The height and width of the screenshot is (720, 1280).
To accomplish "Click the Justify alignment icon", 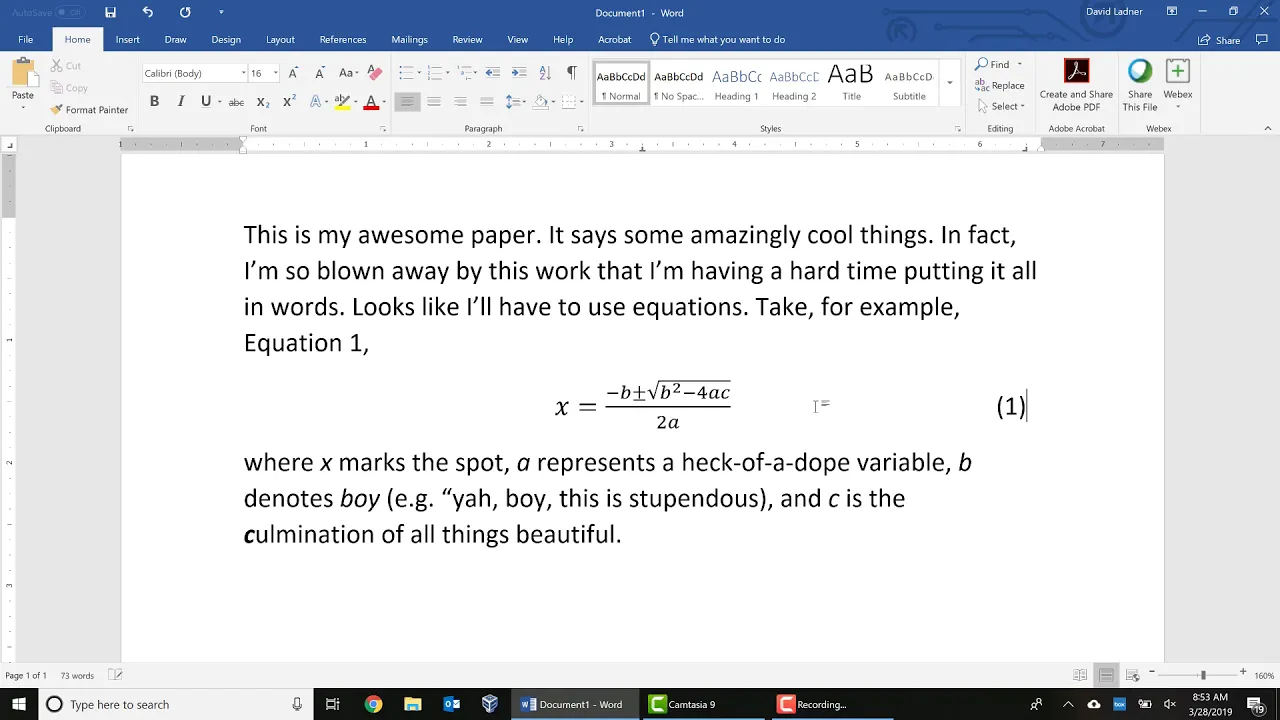I will tap(487, 102).
